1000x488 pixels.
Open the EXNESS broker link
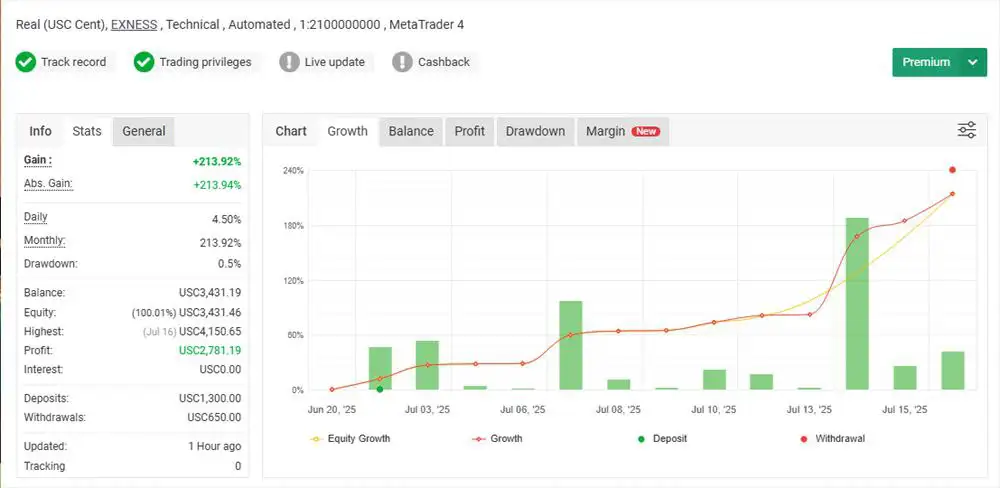click(133, 24)
